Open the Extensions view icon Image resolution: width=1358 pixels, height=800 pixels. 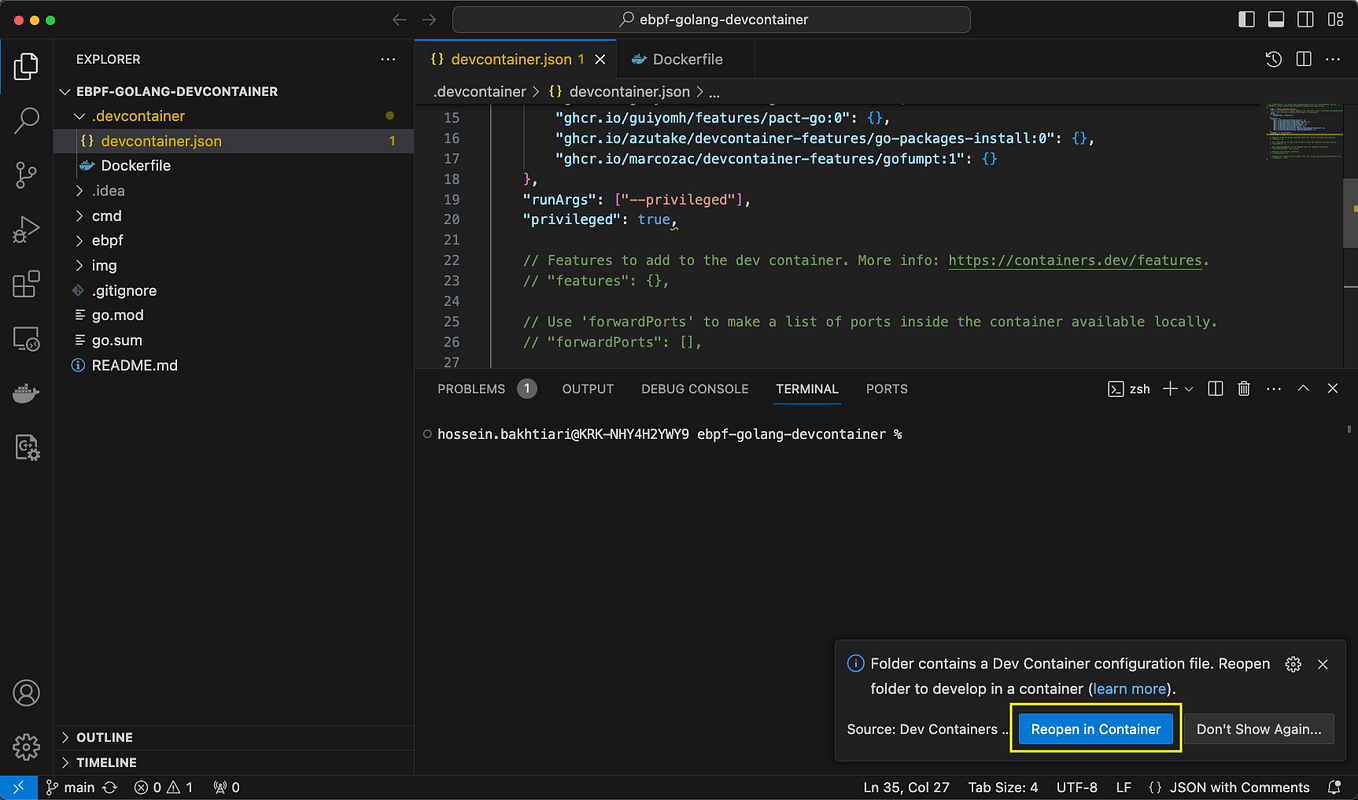pos(26,284)
